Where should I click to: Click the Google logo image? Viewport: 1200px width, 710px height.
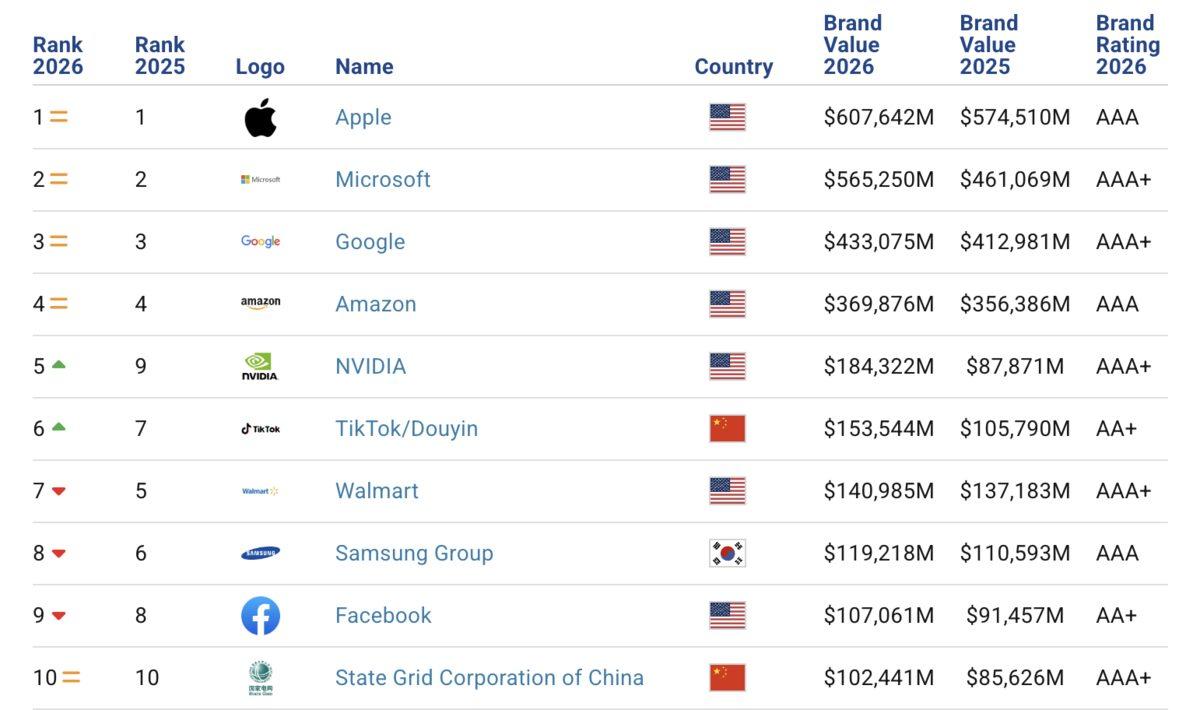click(x=260, y=242)
